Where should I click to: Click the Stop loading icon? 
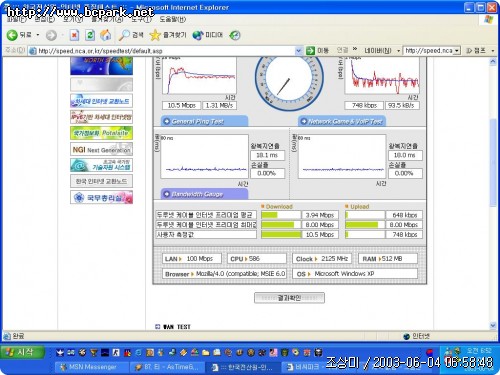[x=74, y=35]
